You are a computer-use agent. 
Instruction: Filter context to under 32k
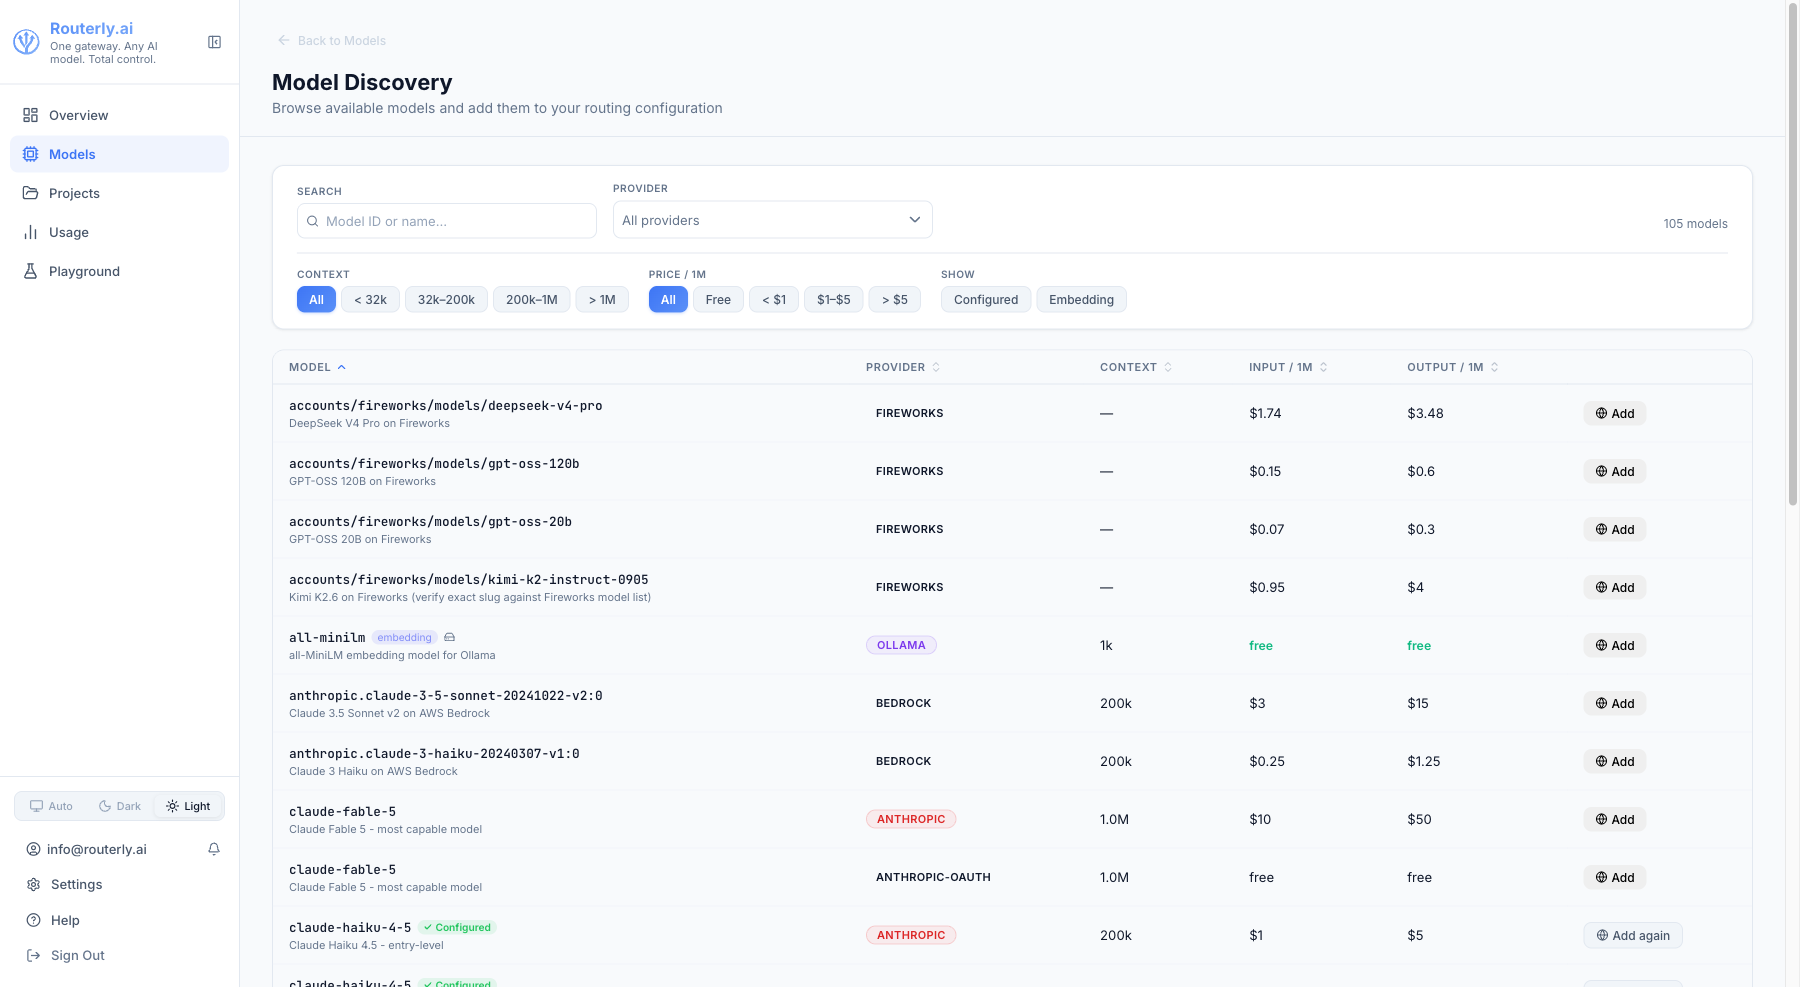pos(370,299)
